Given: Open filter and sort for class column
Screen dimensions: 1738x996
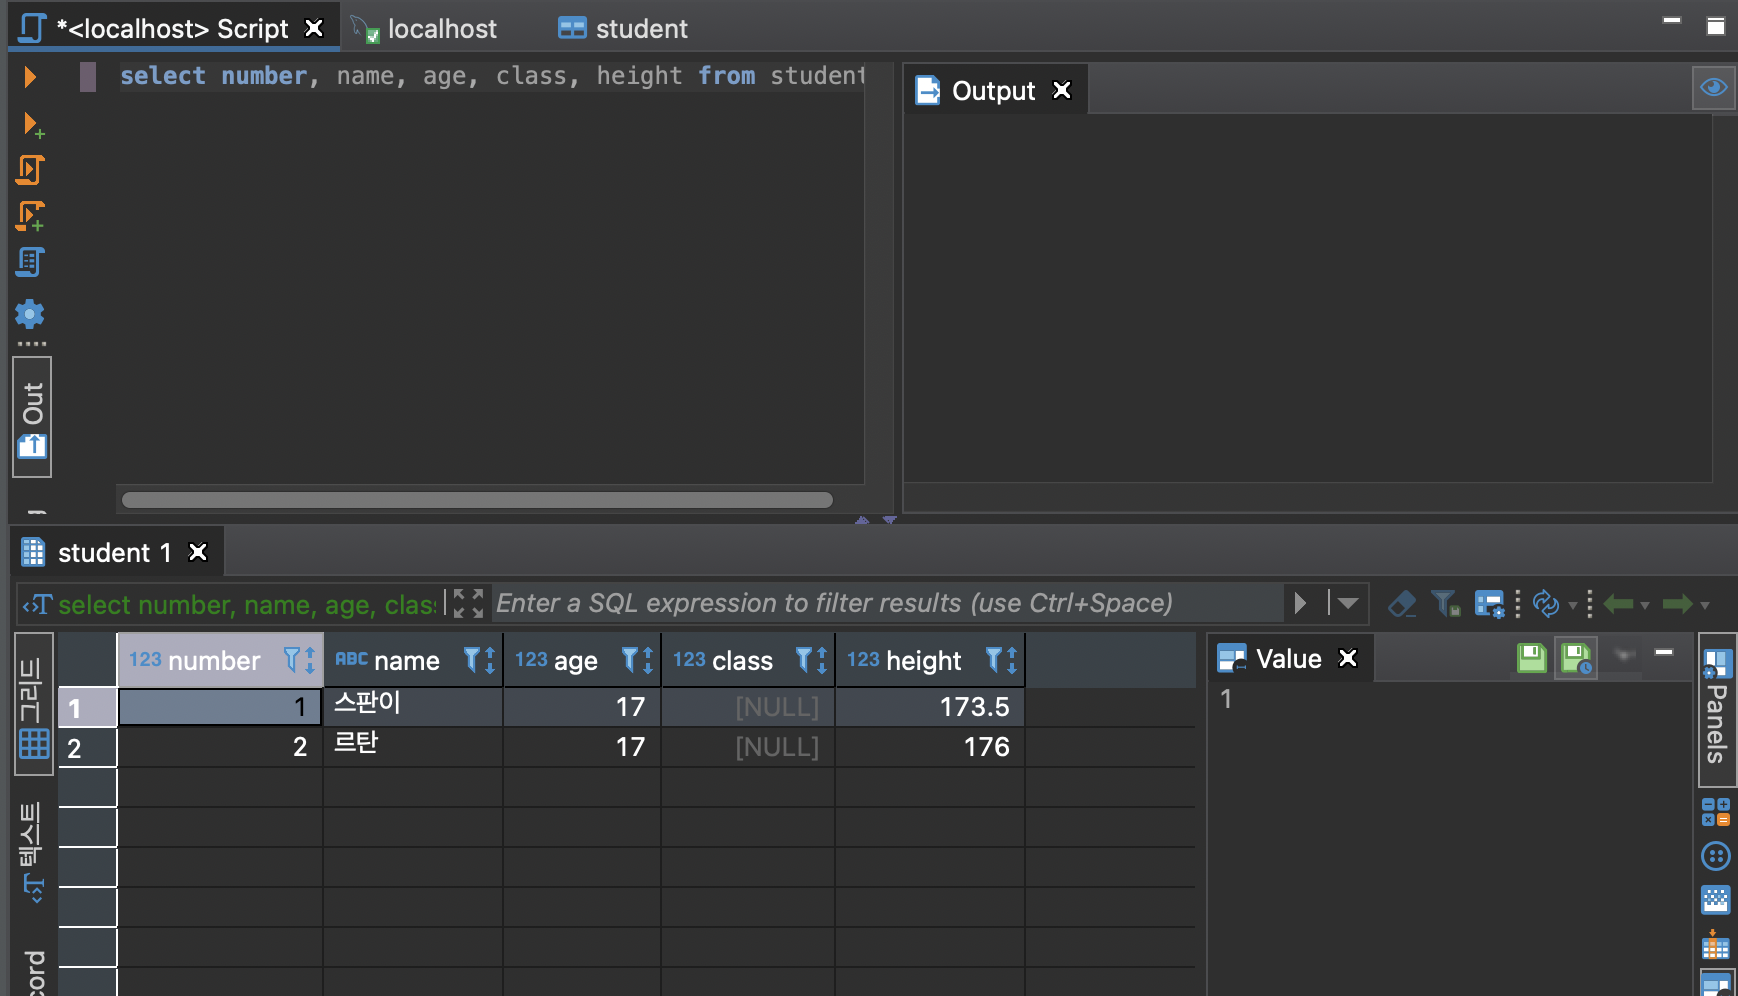Looking at the screenshot, I should 811,660.
